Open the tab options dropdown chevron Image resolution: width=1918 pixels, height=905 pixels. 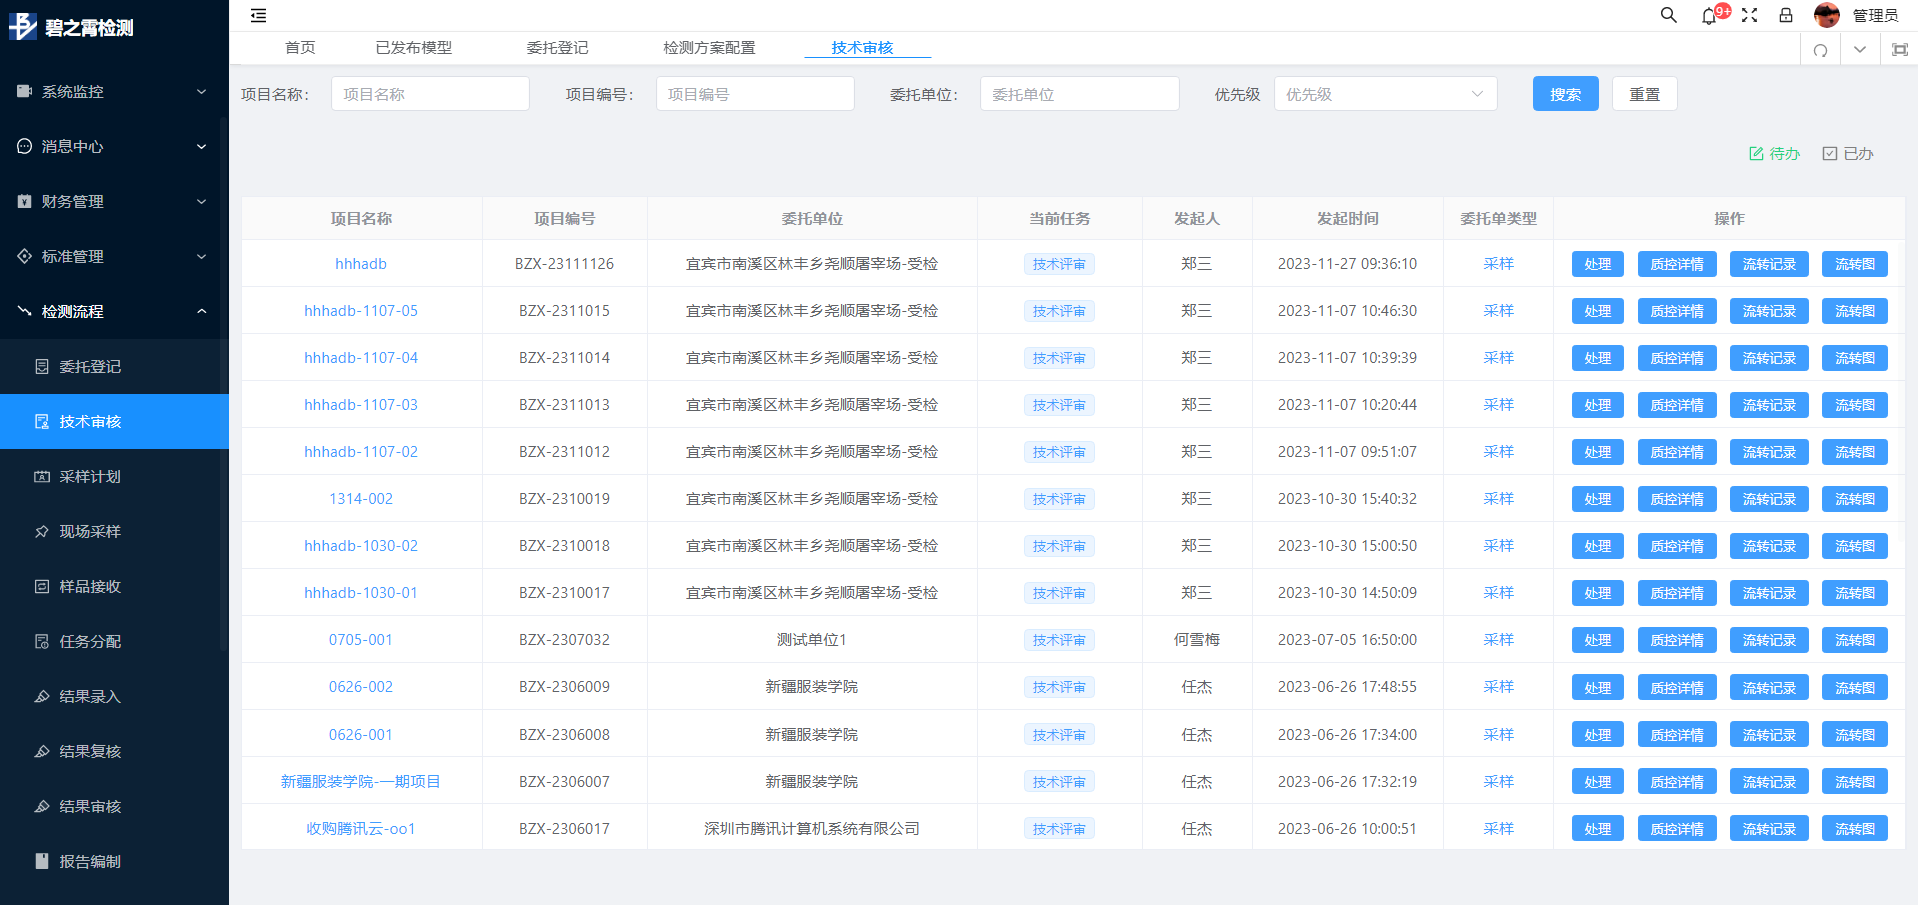pos(1860,50)
